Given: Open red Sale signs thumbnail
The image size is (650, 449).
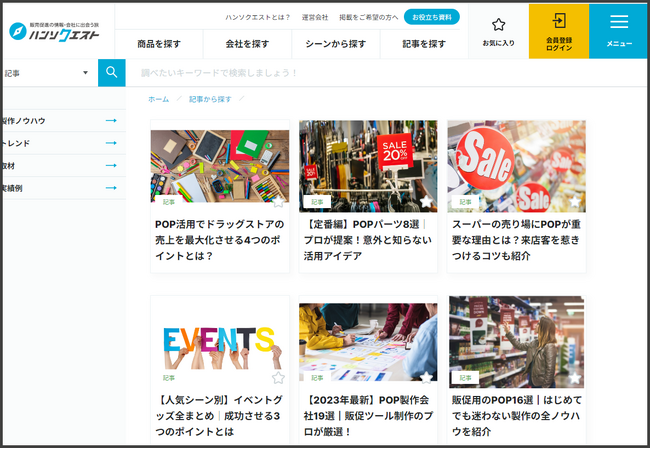Looking at the screenshot, I should (x=517, y=166).
